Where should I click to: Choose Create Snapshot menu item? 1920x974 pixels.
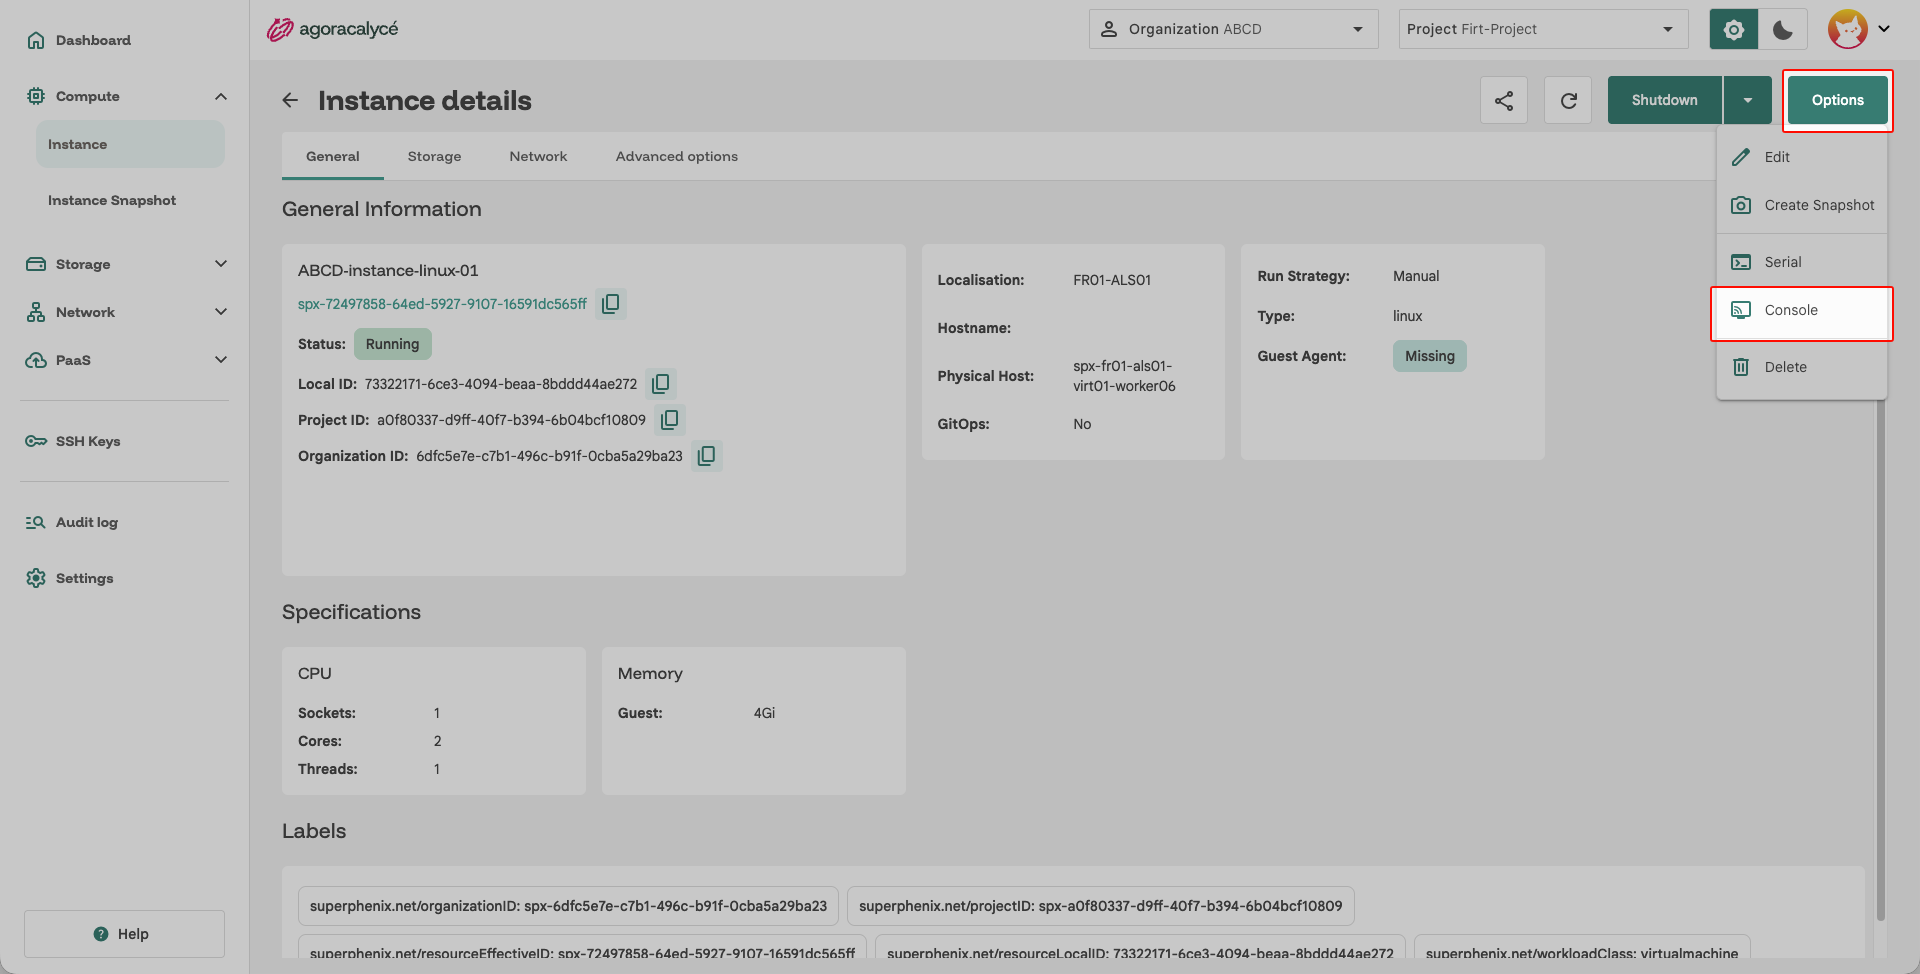pos(1802,205)
